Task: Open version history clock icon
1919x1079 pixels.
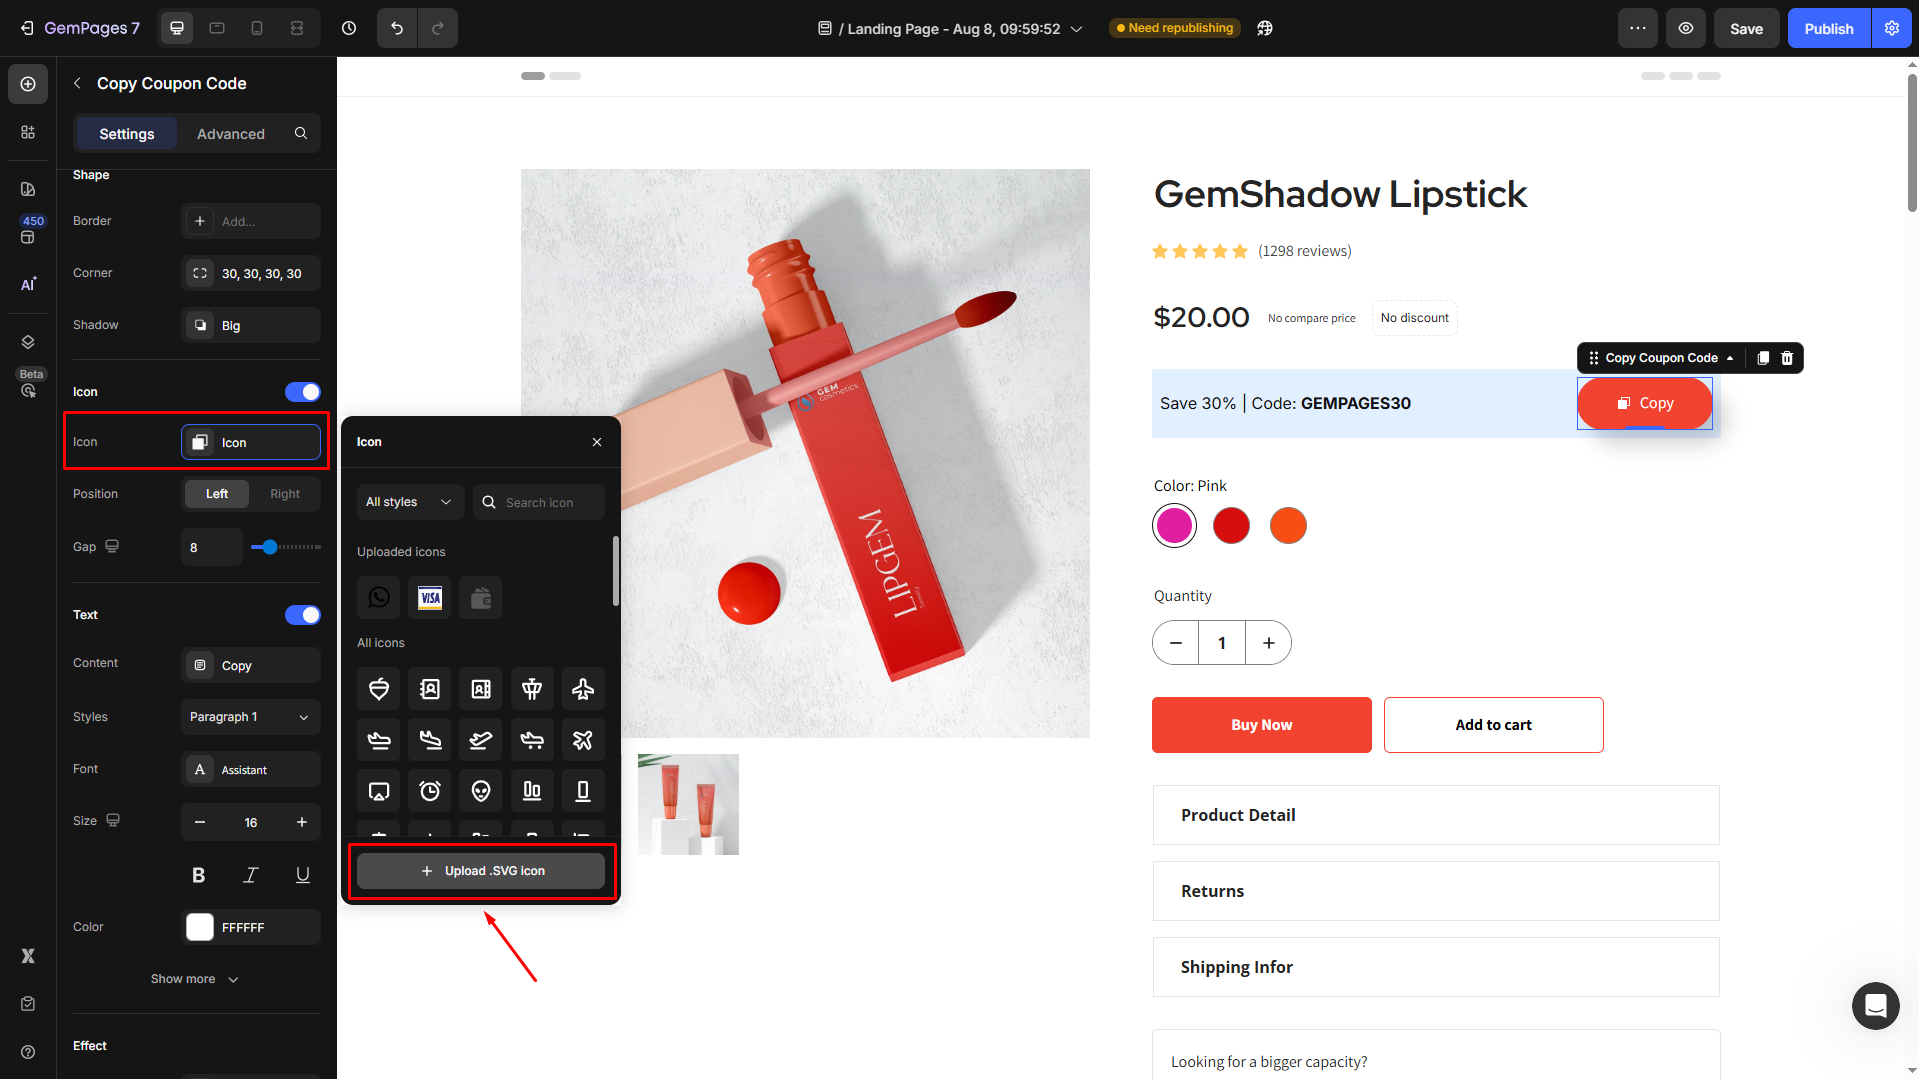Action: [349, 28]
